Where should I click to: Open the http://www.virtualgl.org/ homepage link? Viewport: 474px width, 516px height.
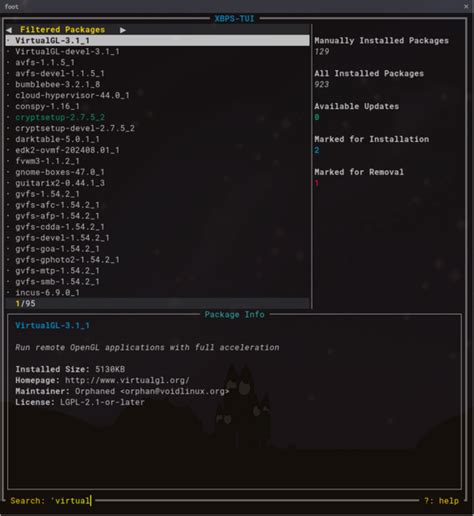click(x=127, y=380)
